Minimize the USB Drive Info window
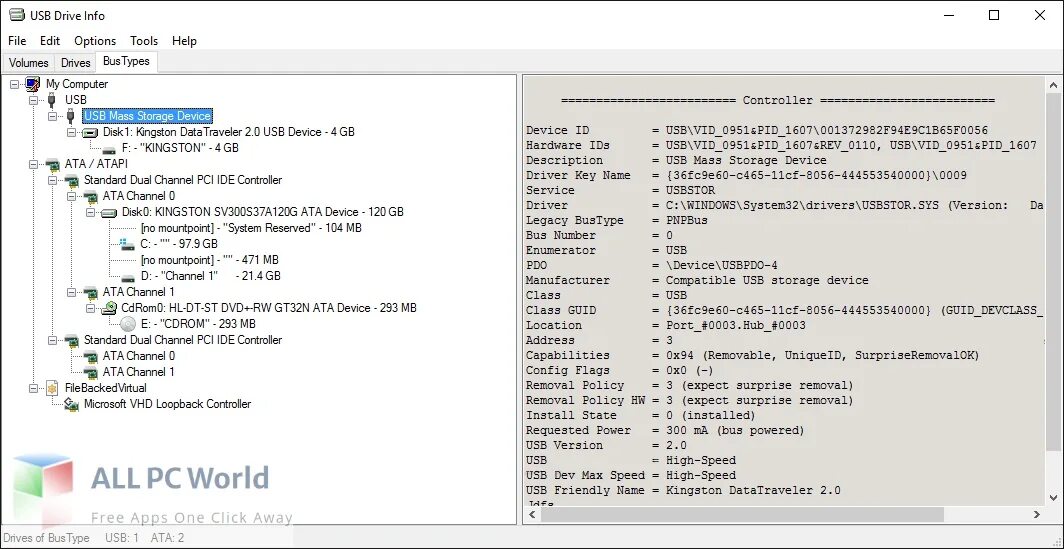This screenshot has width=1064, height=549. point(949,15)
